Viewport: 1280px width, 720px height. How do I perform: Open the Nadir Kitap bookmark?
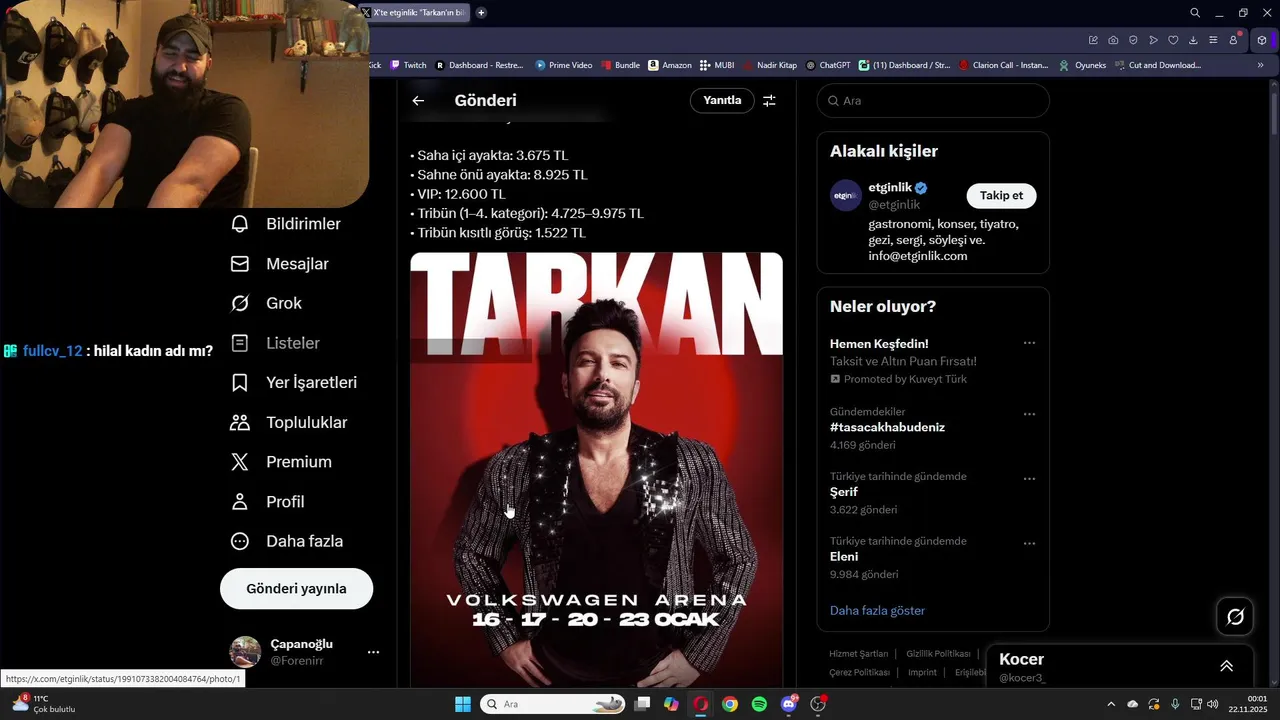769,65
